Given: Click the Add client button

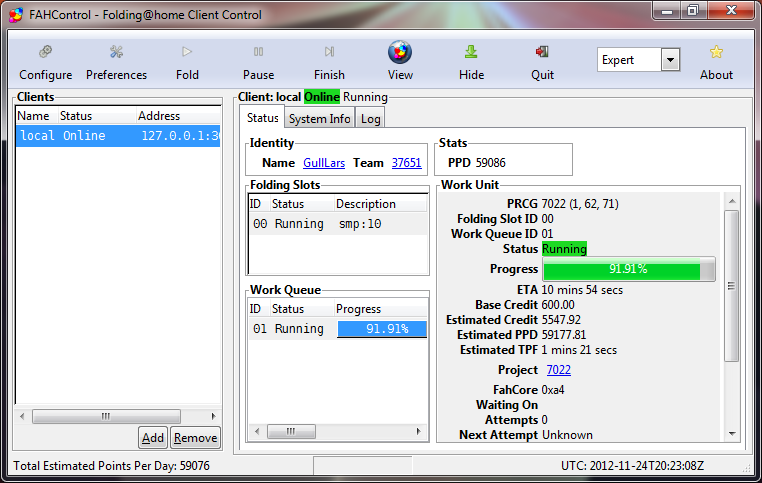Looking at the screenshot, I should point(153,438).
